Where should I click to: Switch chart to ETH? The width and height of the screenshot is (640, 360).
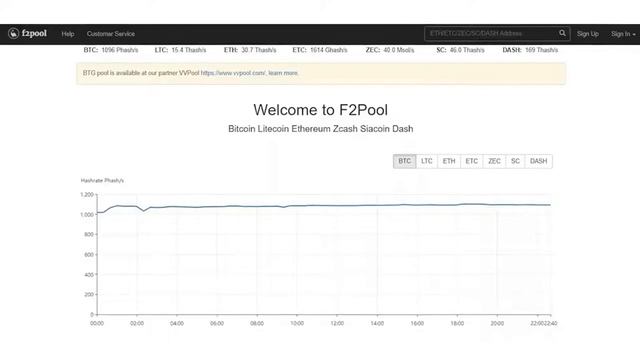(449, 161)
